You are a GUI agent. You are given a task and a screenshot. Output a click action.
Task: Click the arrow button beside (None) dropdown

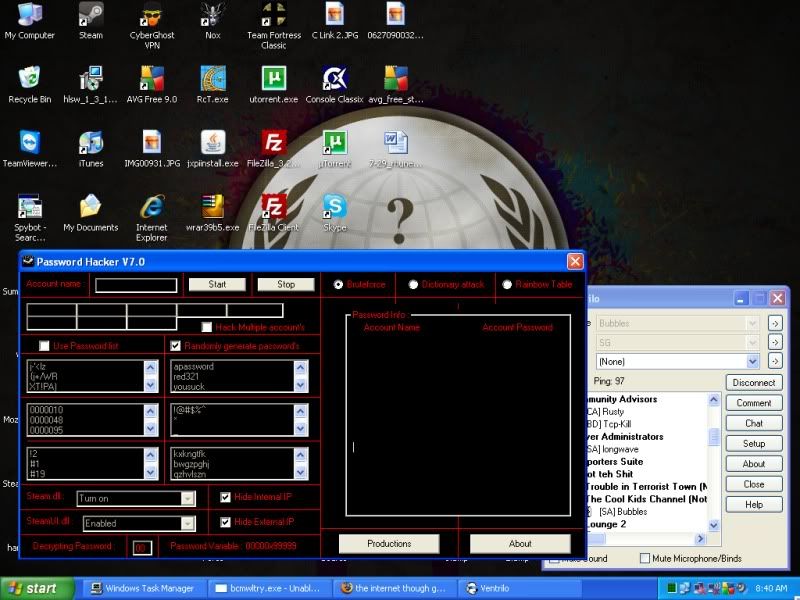775,361
